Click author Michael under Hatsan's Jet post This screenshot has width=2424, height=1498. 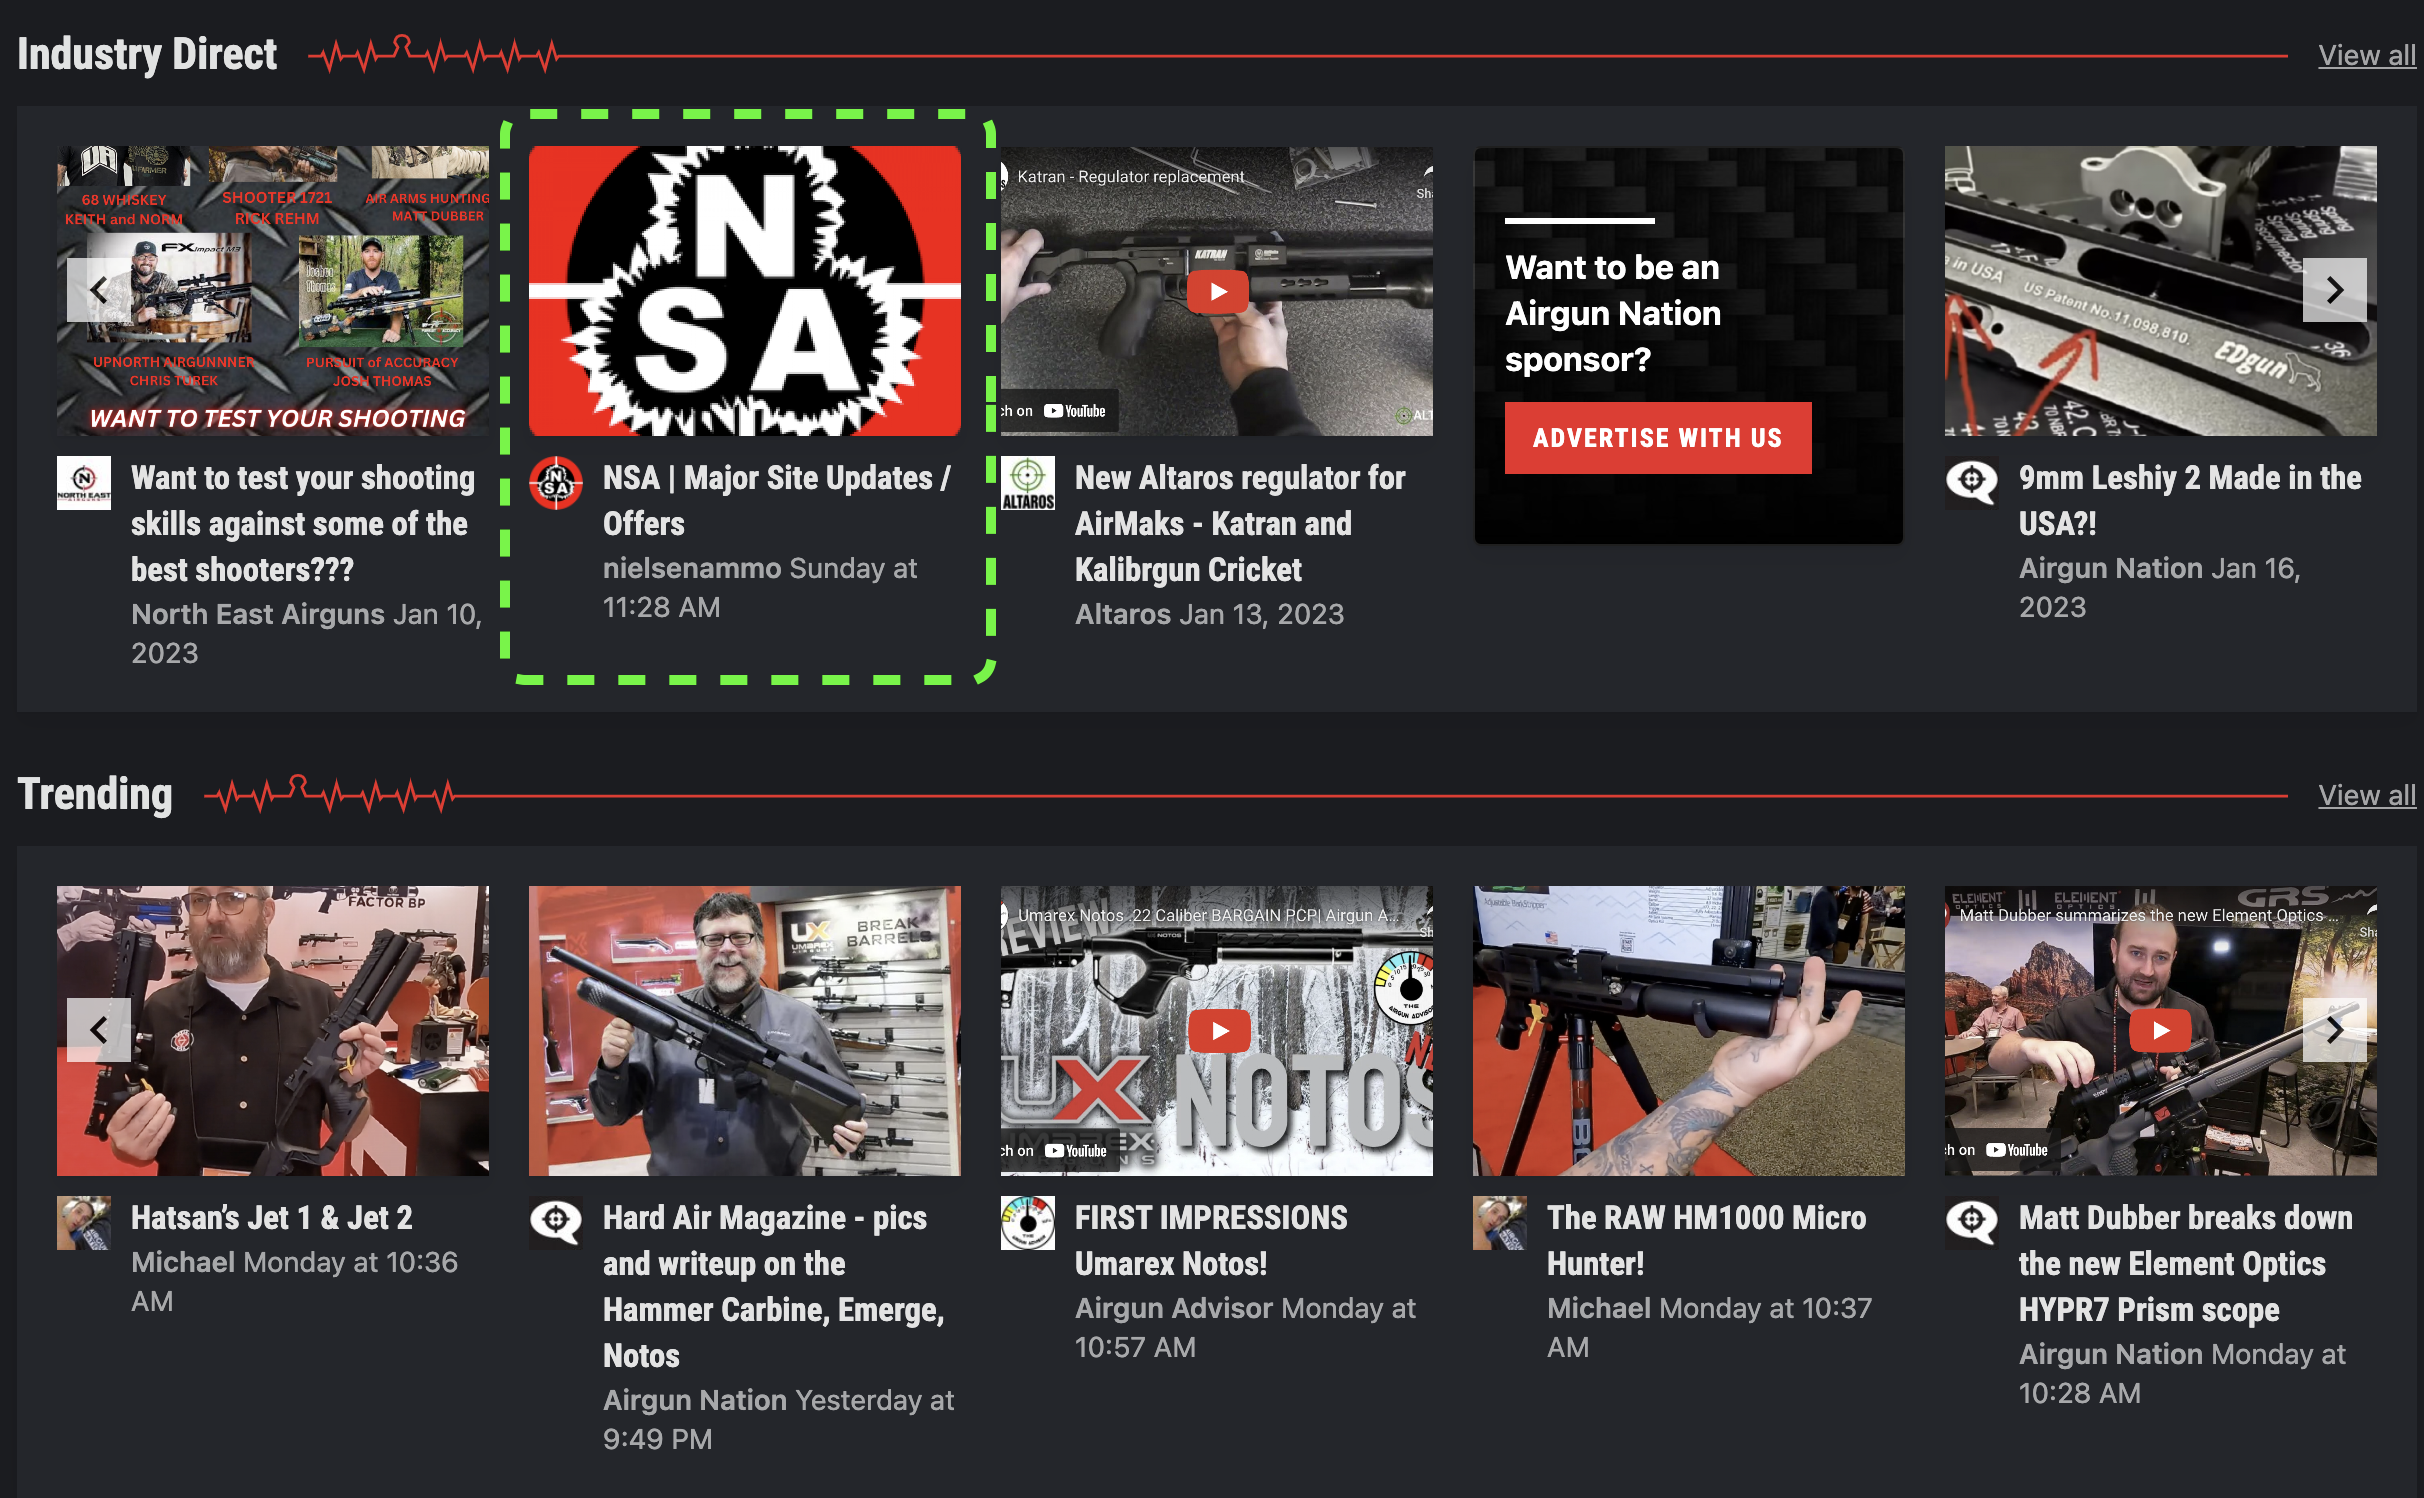tap(183, 1262)
